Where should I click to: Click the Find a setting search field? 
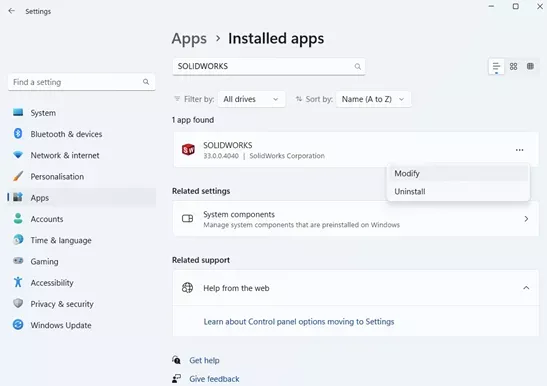point(81,82)
